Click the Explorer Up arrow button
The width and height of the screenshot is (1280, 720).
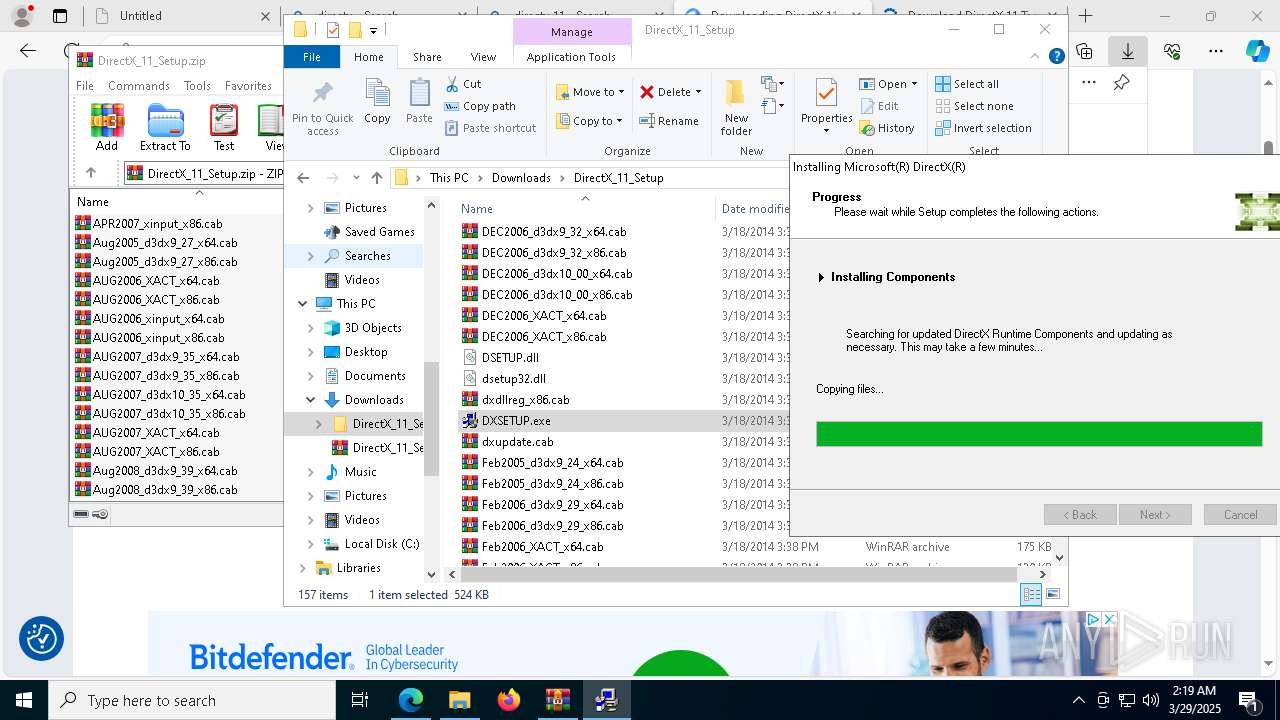point(376,178)
